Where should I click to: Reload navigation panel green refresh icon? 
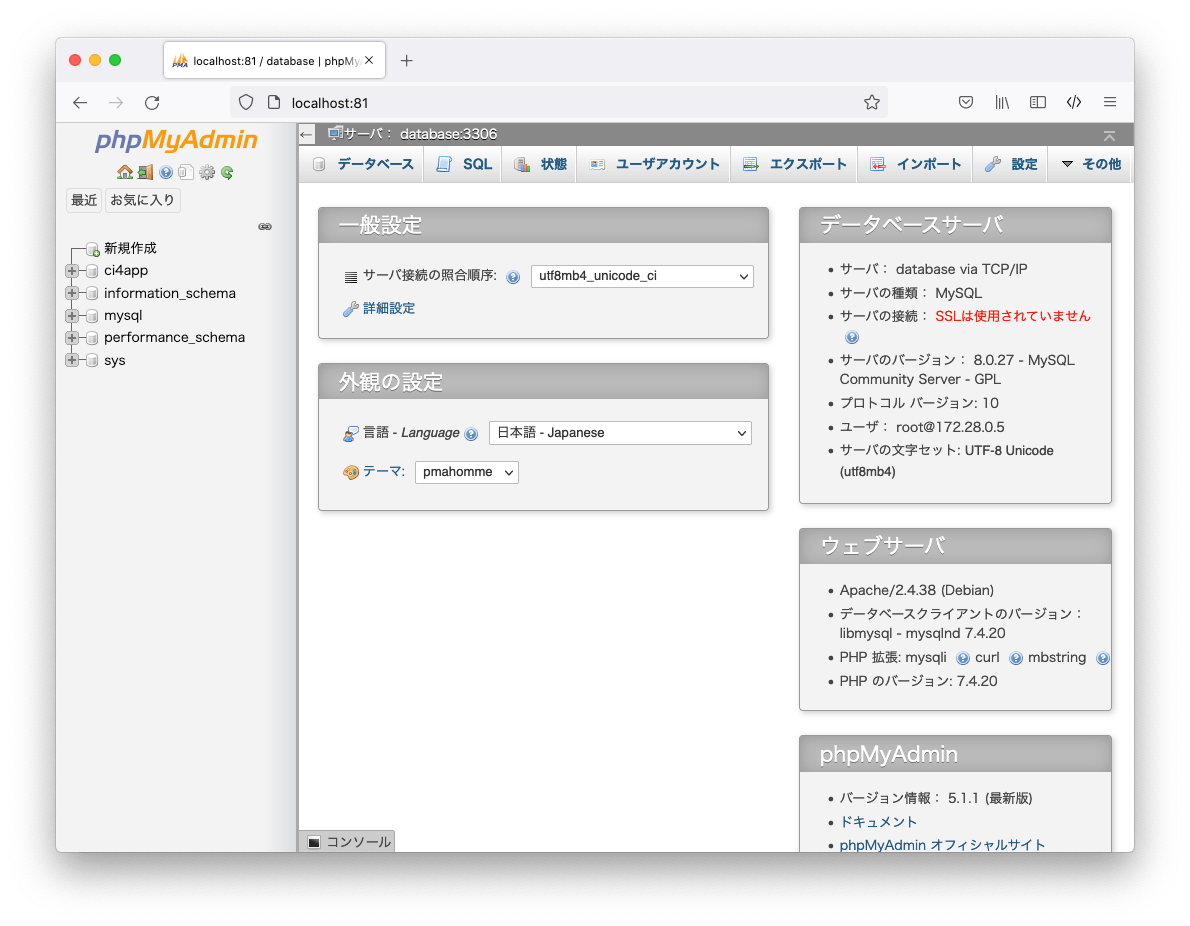point(227,172)
